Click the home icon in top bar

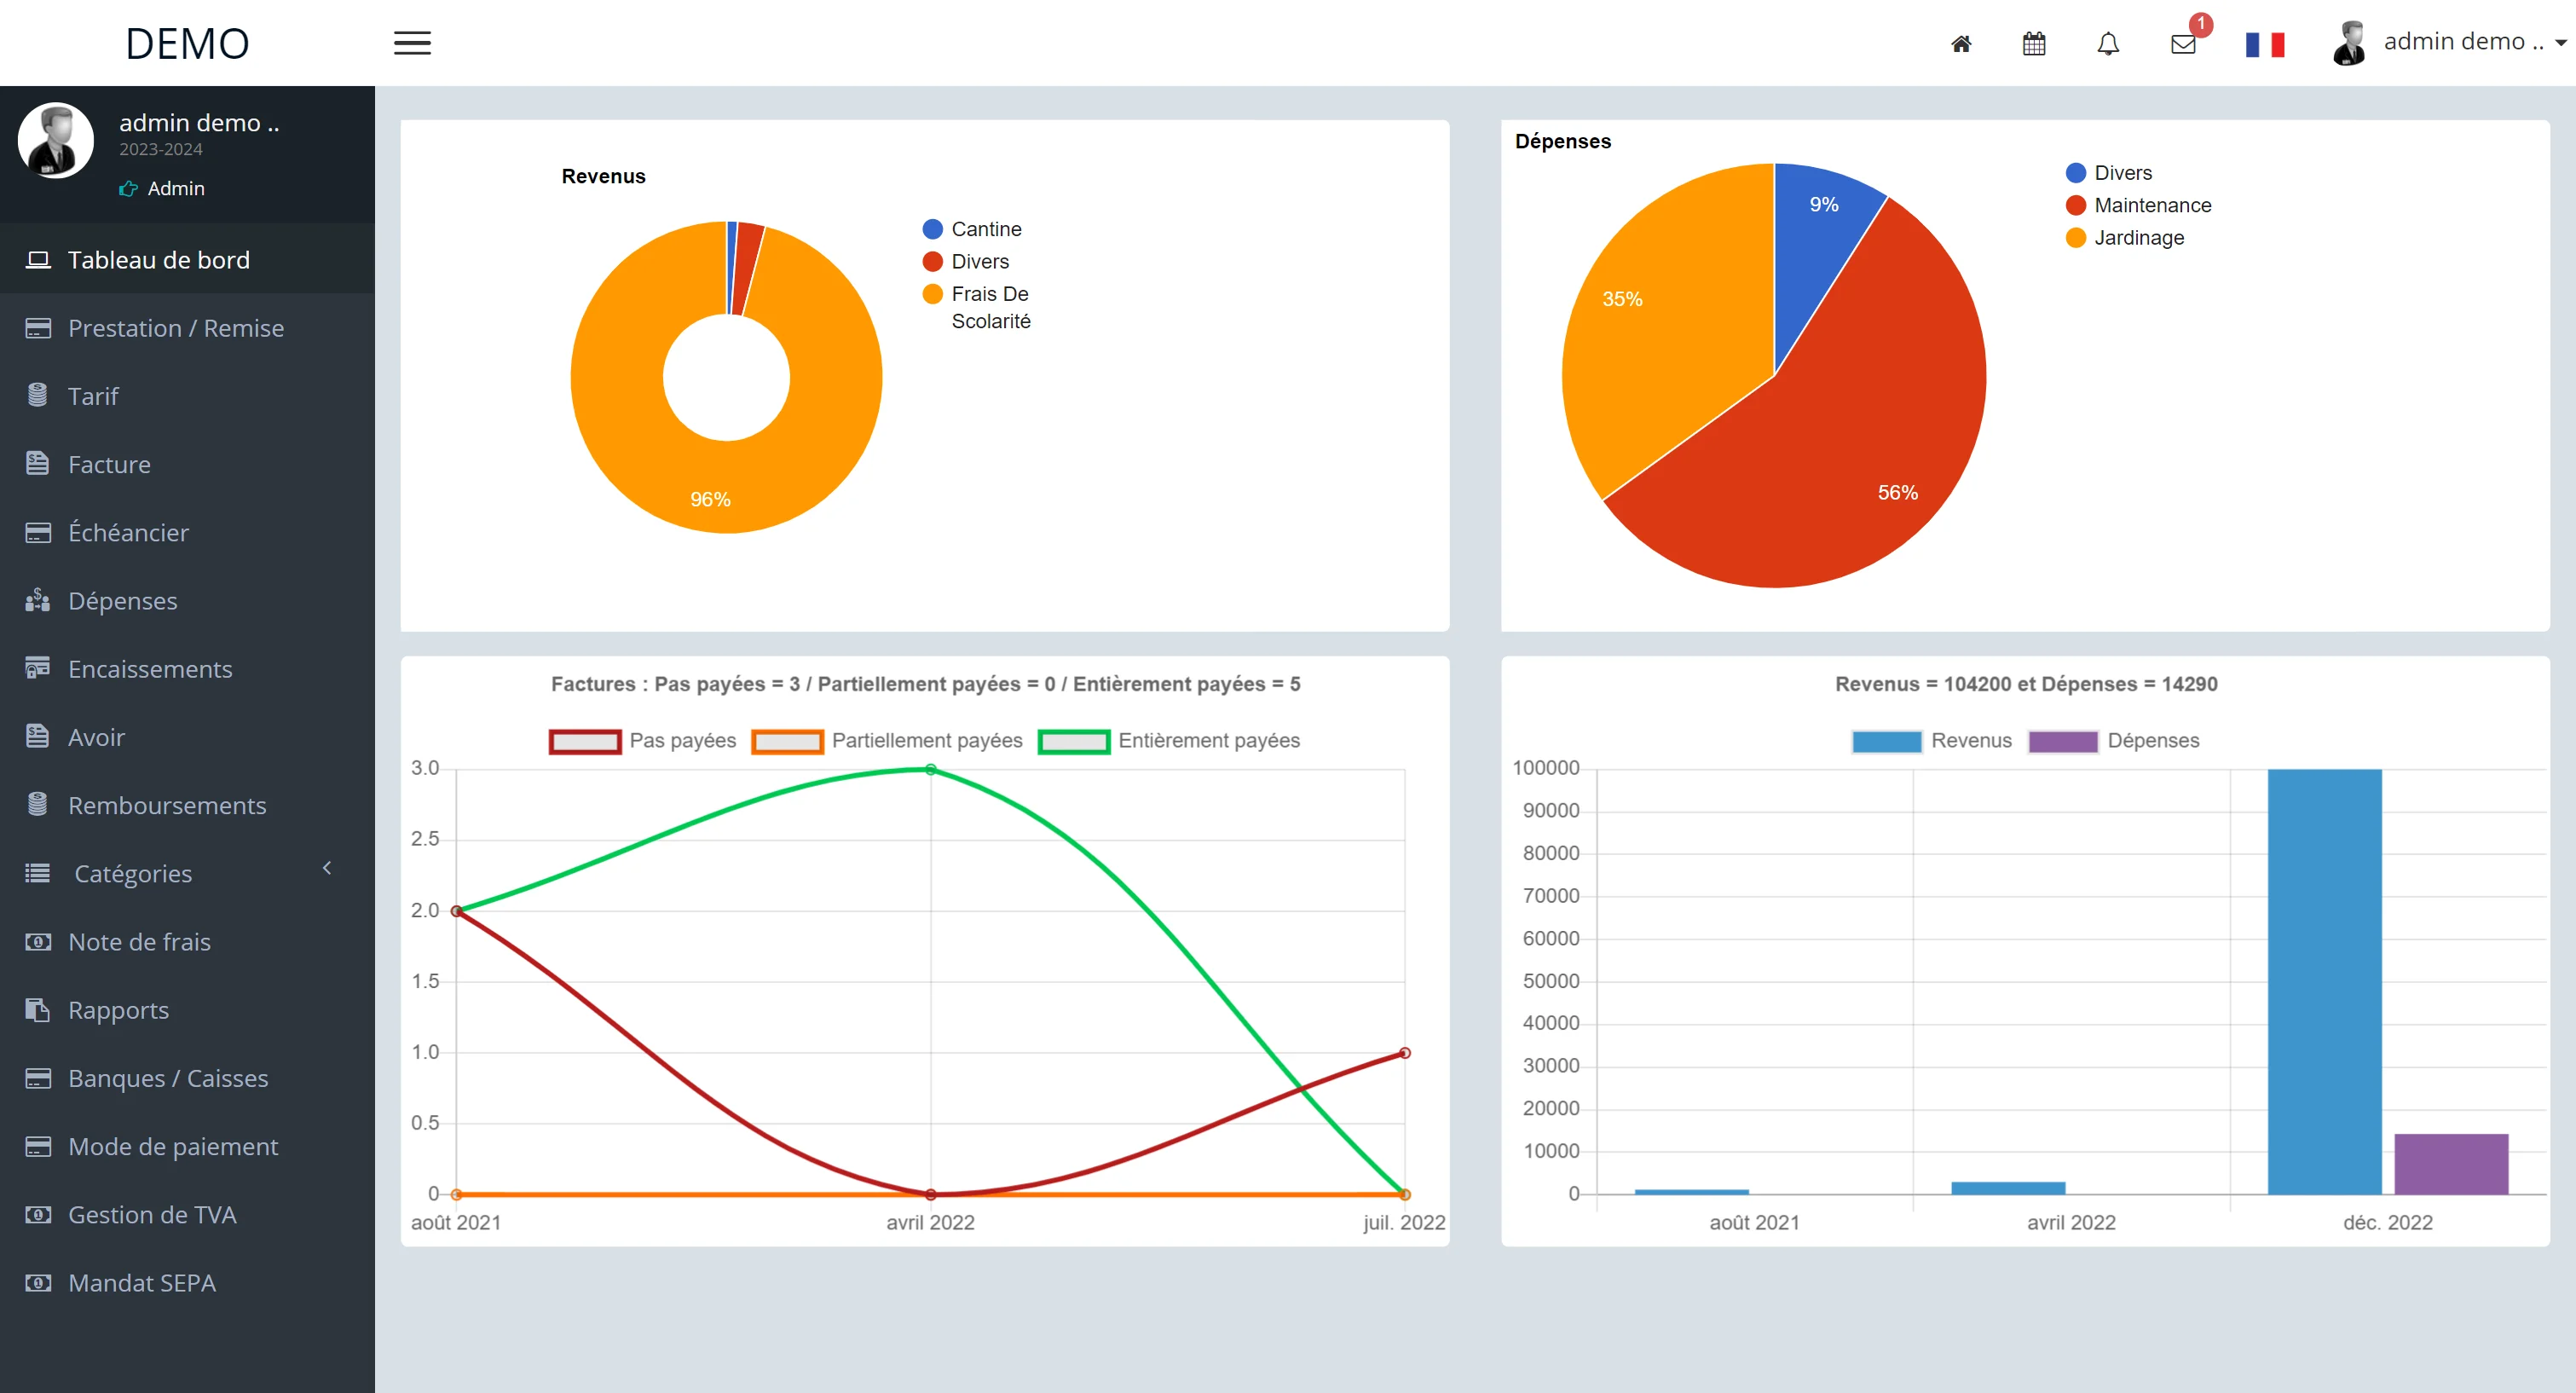(x=1961, y=44)
